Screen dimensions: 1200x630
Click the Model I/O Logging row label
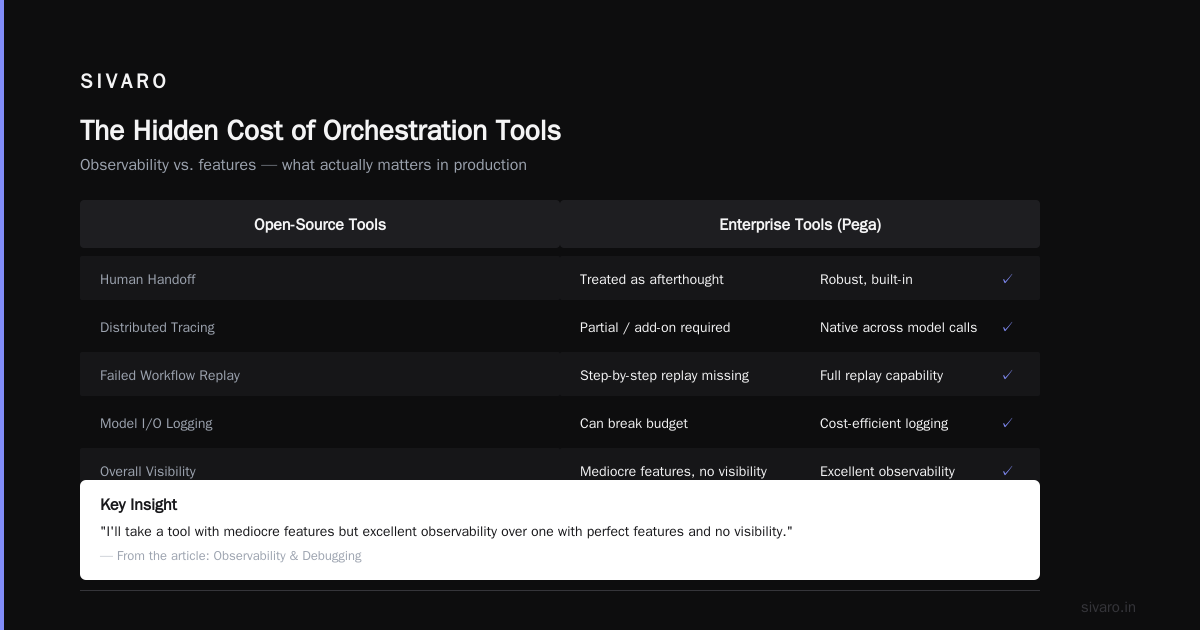coord(156,423)
